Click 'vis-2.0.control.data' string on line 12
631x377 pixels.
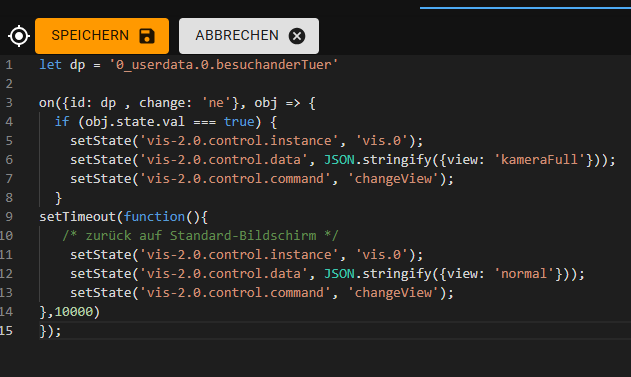click(224, 274)
